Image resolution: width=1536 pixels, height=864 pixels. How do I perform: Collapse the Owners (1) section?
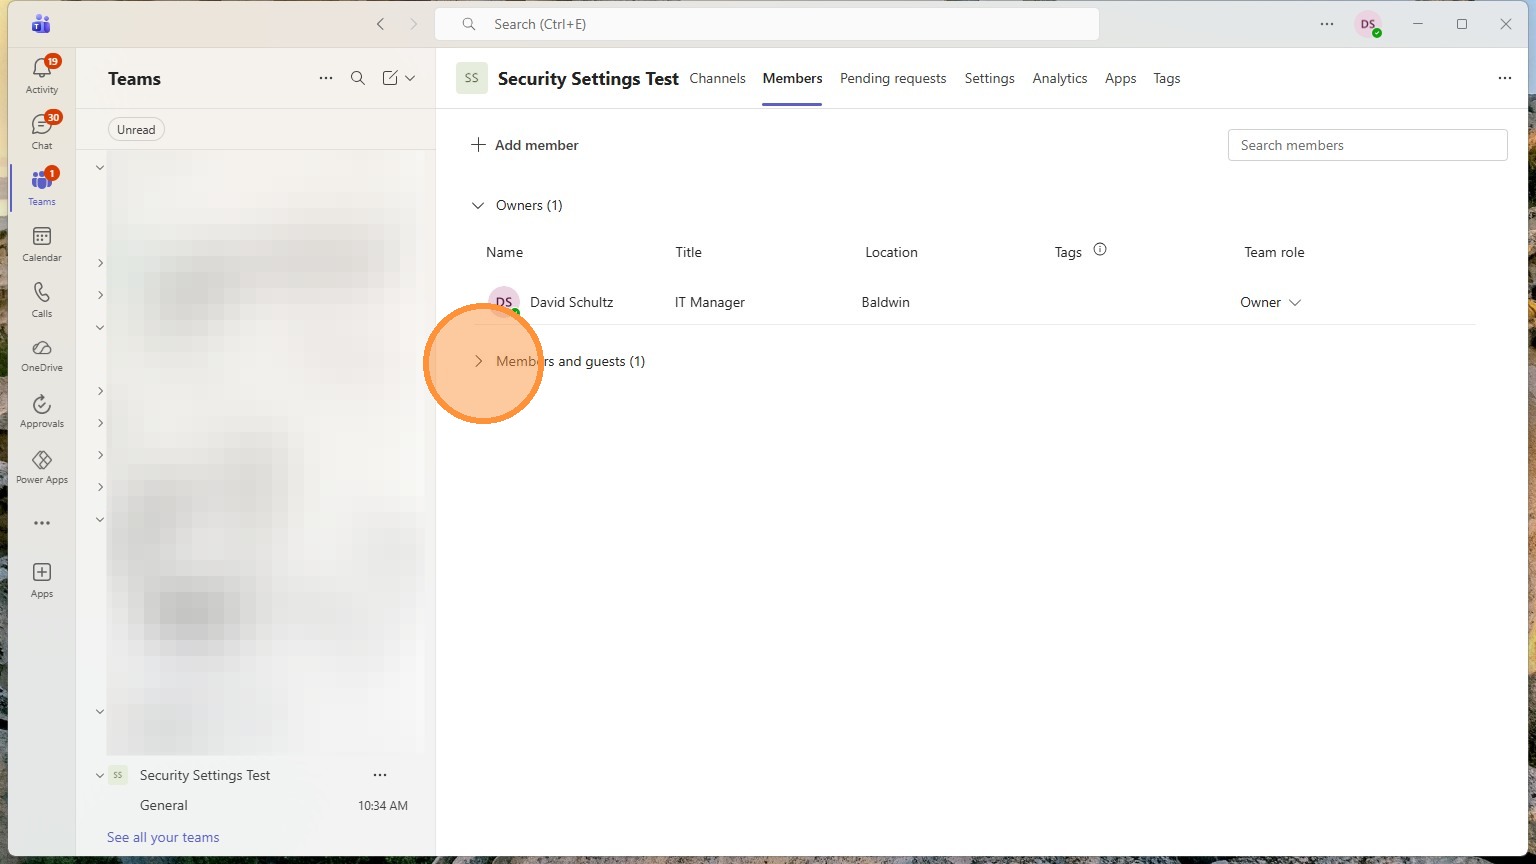point(478,205)
